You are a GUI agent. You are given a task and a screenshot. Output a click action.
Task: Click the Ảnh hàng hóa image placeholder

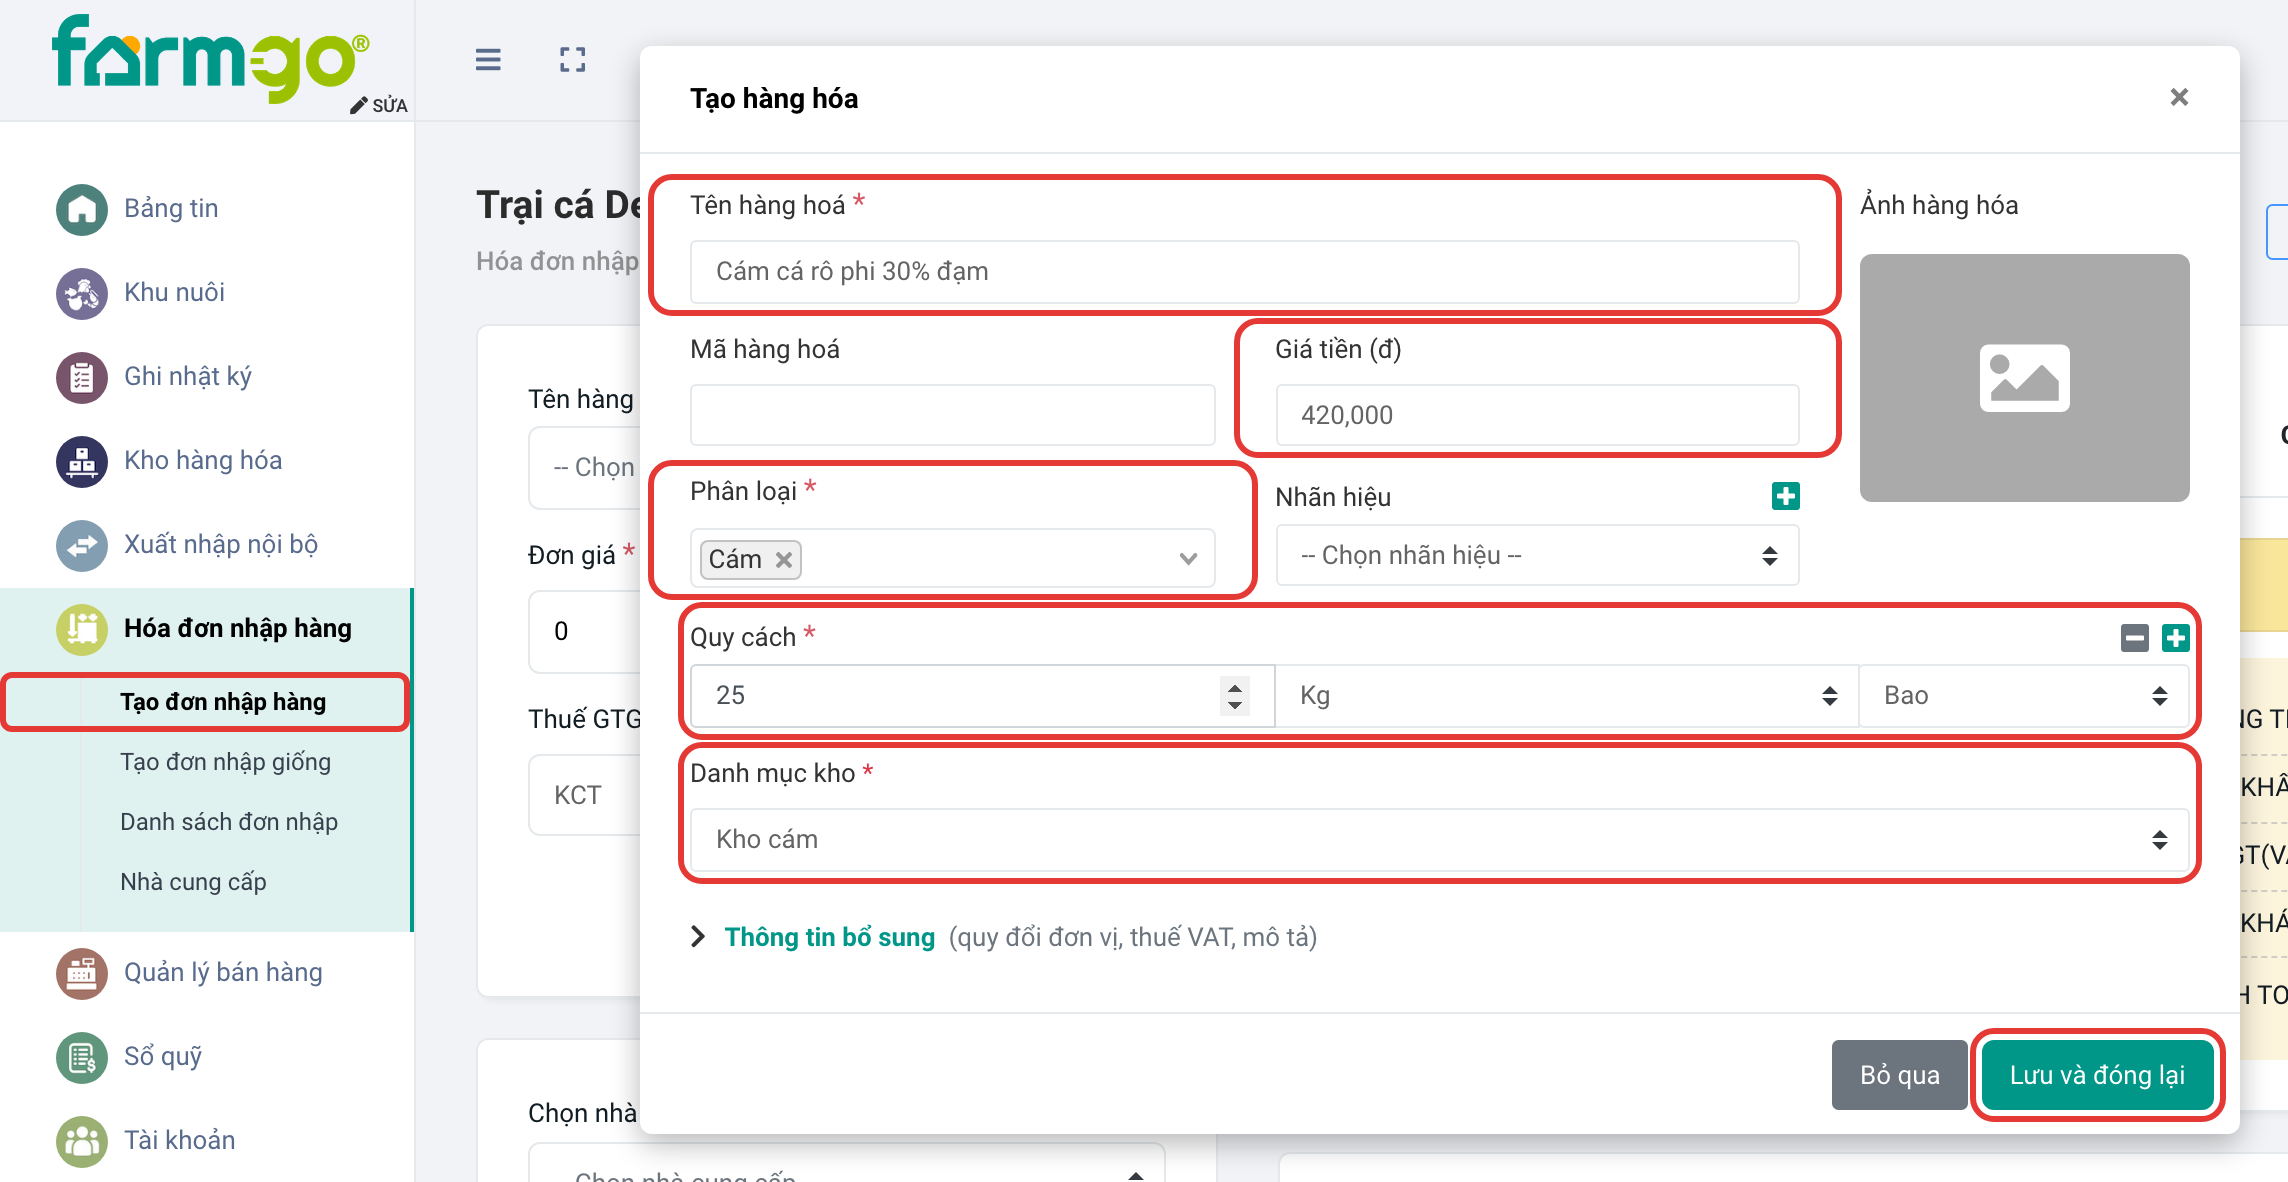click(x=2024, y=378)
